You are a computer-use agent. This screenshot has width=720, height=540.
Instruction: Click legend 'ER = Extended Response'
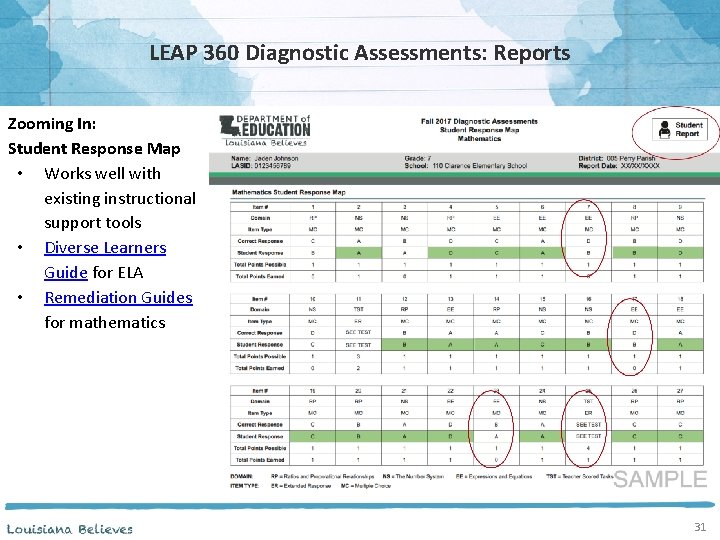pos(301,486)
